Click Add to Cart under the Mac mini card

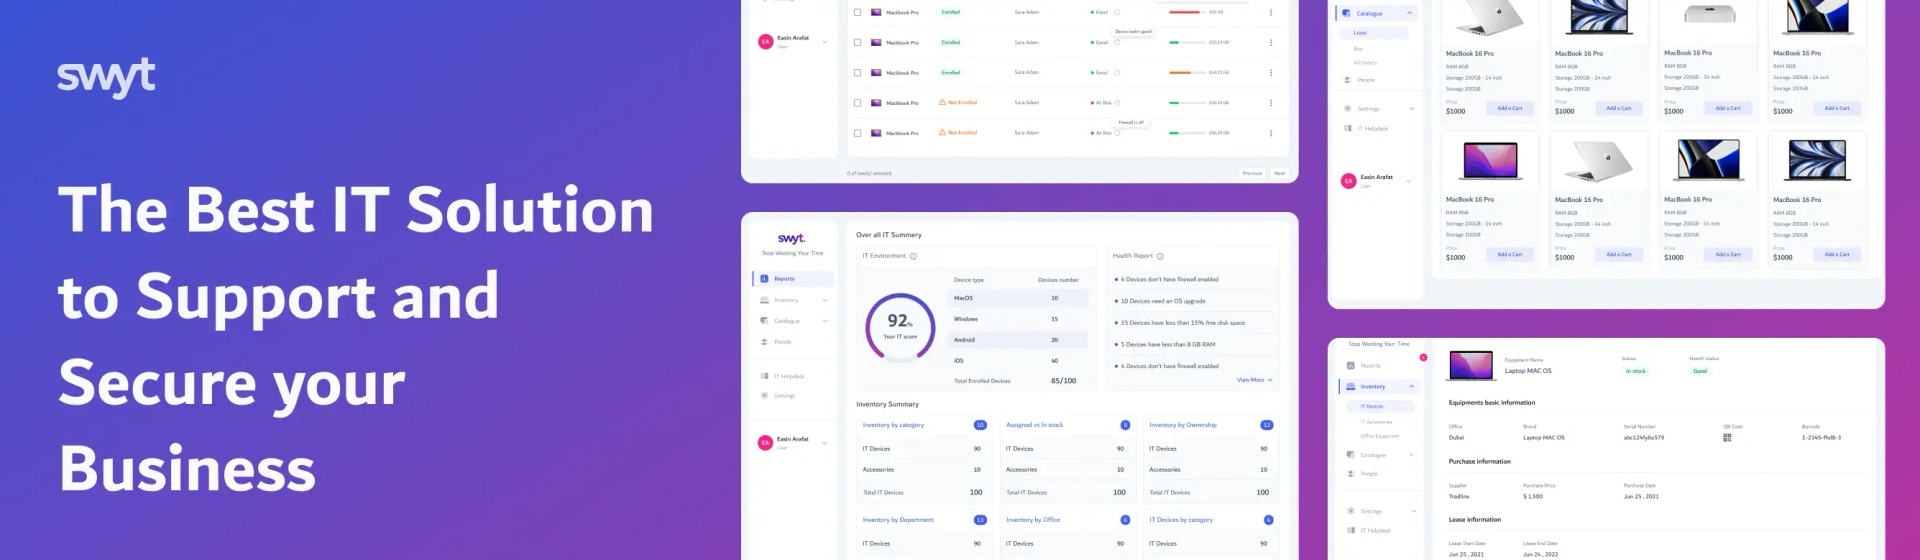point(1728,108)
